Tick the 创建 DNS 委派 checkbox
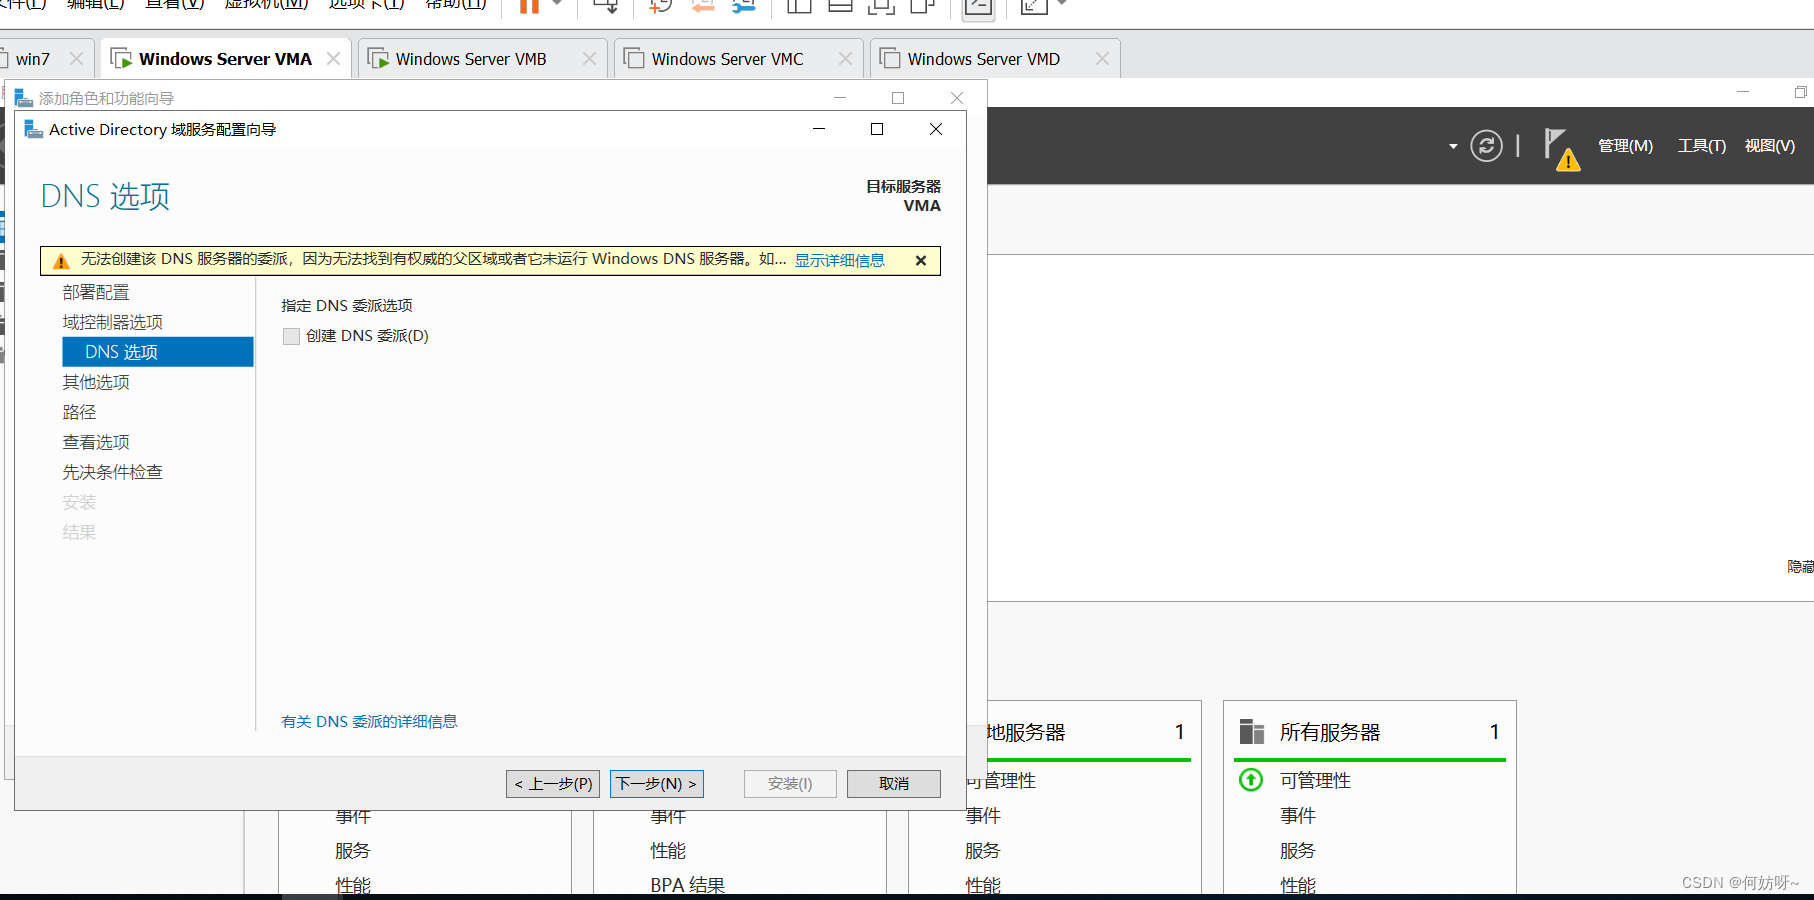This screenshot has height=900, width=1814. tap(291, 336)
